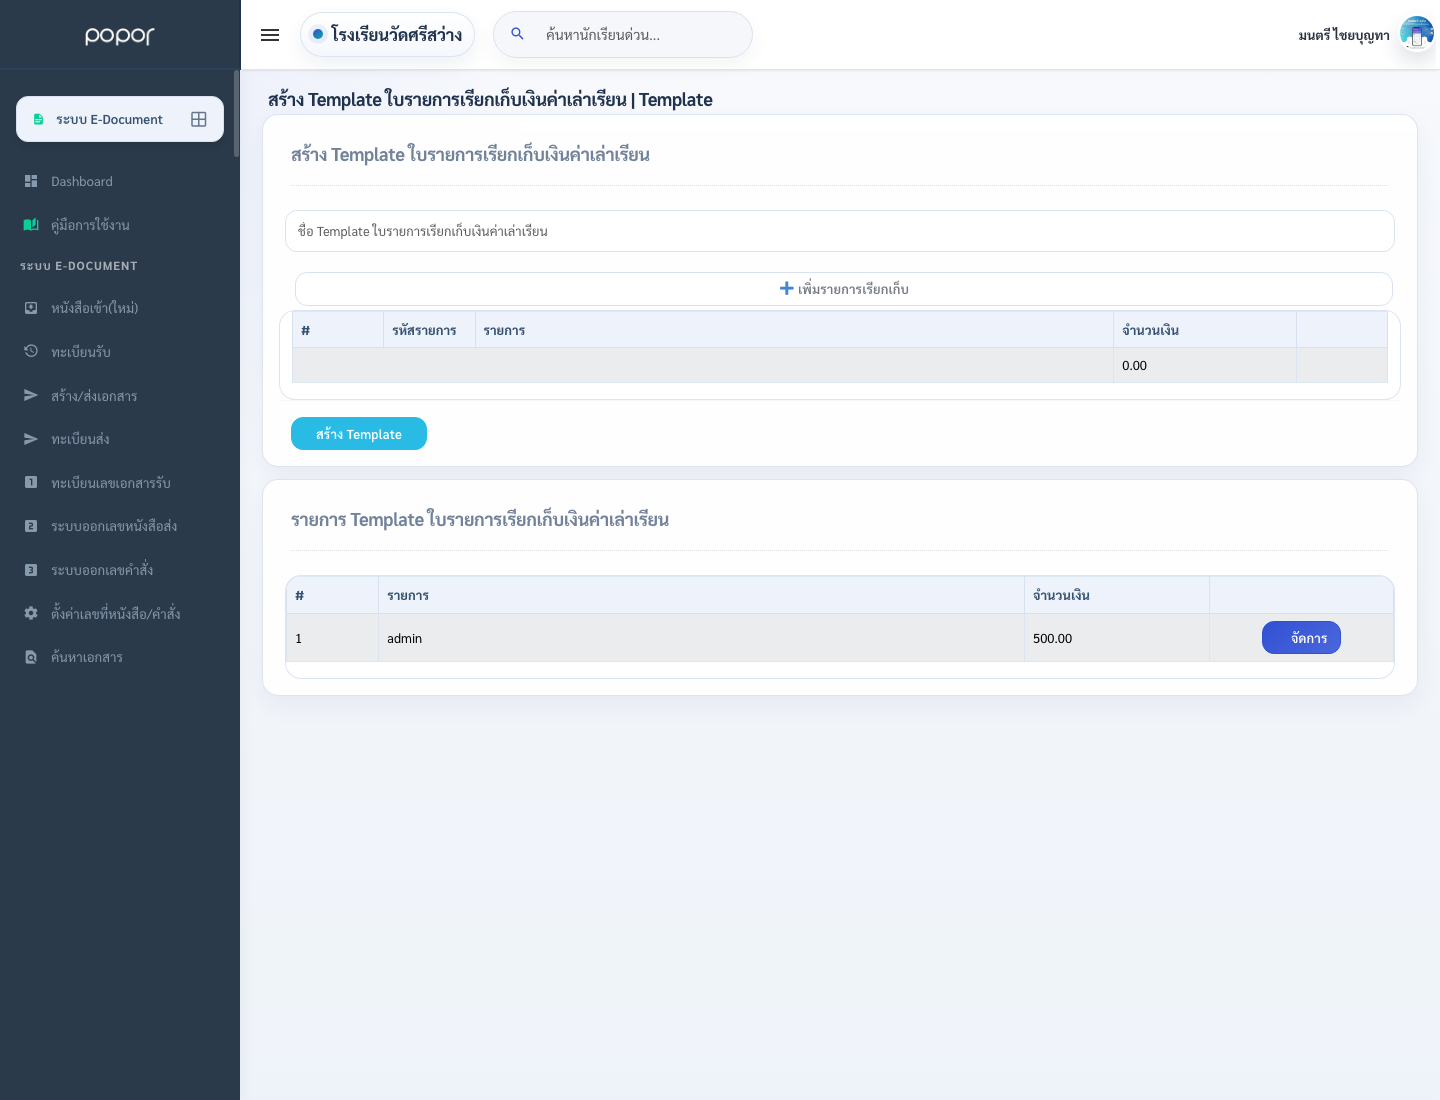Click the ระบบออกเลขคำสั่ง number 3 icon
This screenshot has height=1100, width=1440.
[31, 570]
